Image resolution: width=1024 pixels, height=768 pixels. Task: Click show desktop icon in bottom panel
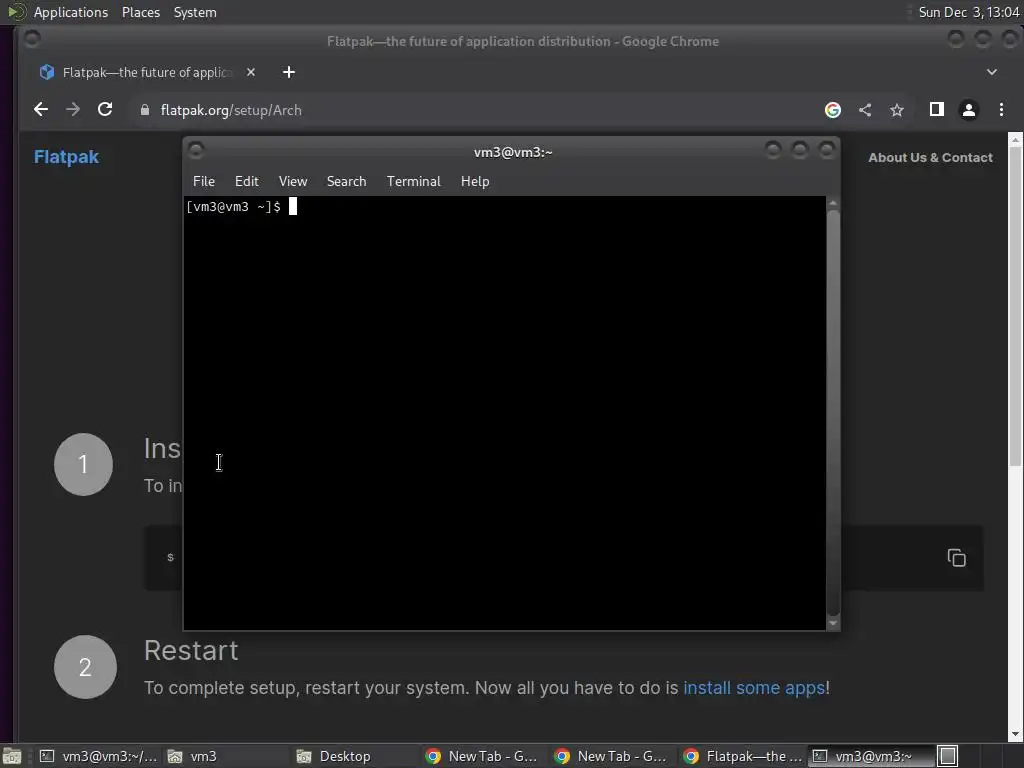pos(12,756)
